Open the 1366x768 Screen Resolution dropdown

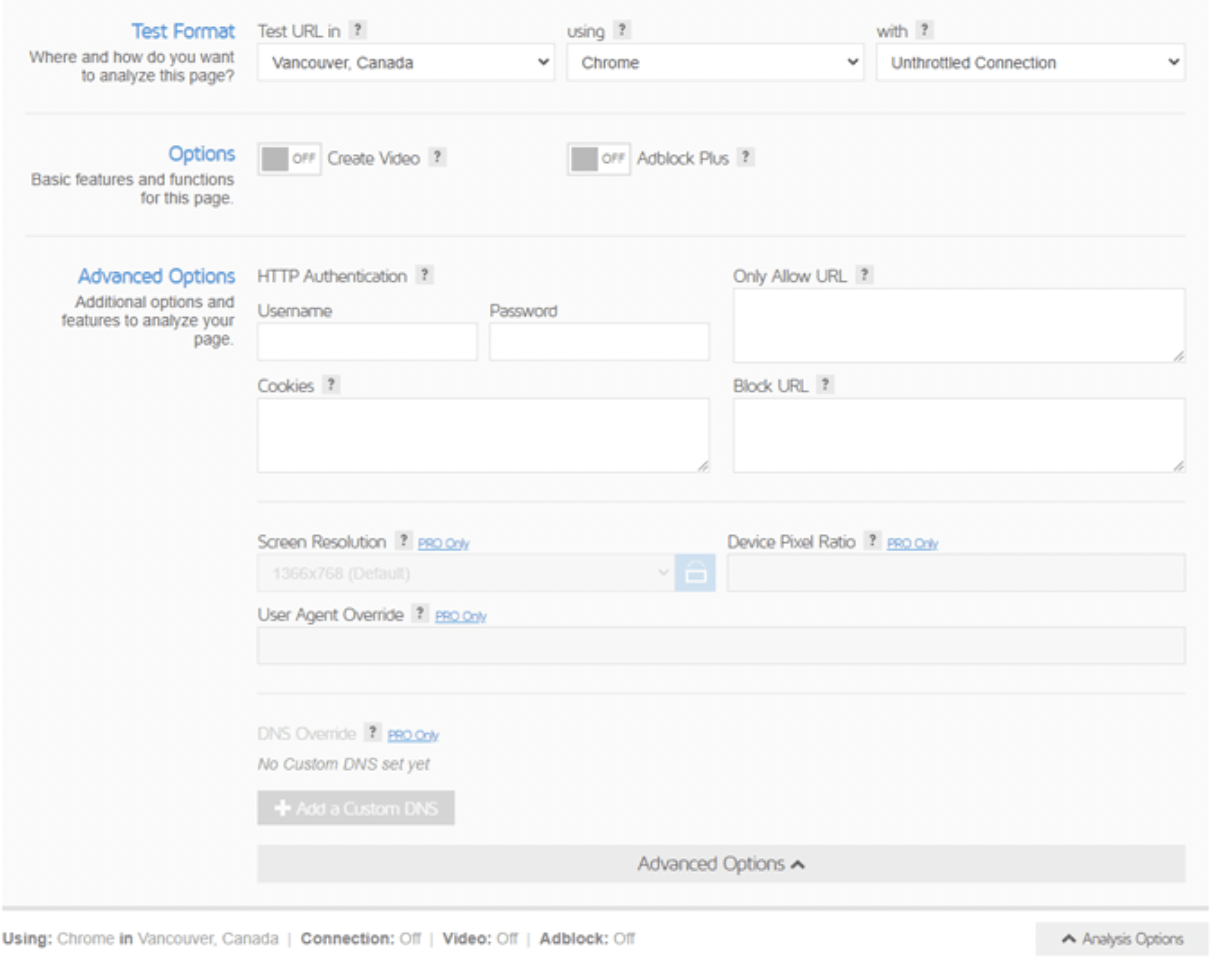pyautogui.click(x=466, y=573)
